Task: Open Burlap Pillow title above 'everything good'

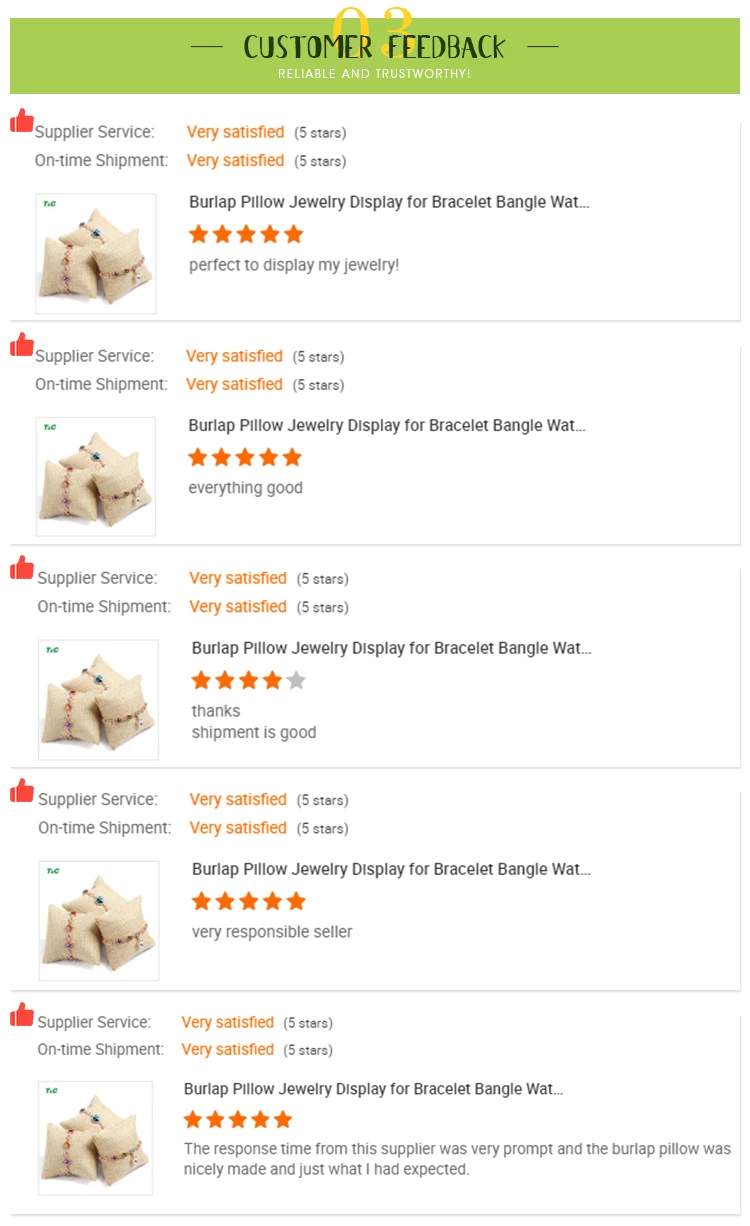Action: 387,426
